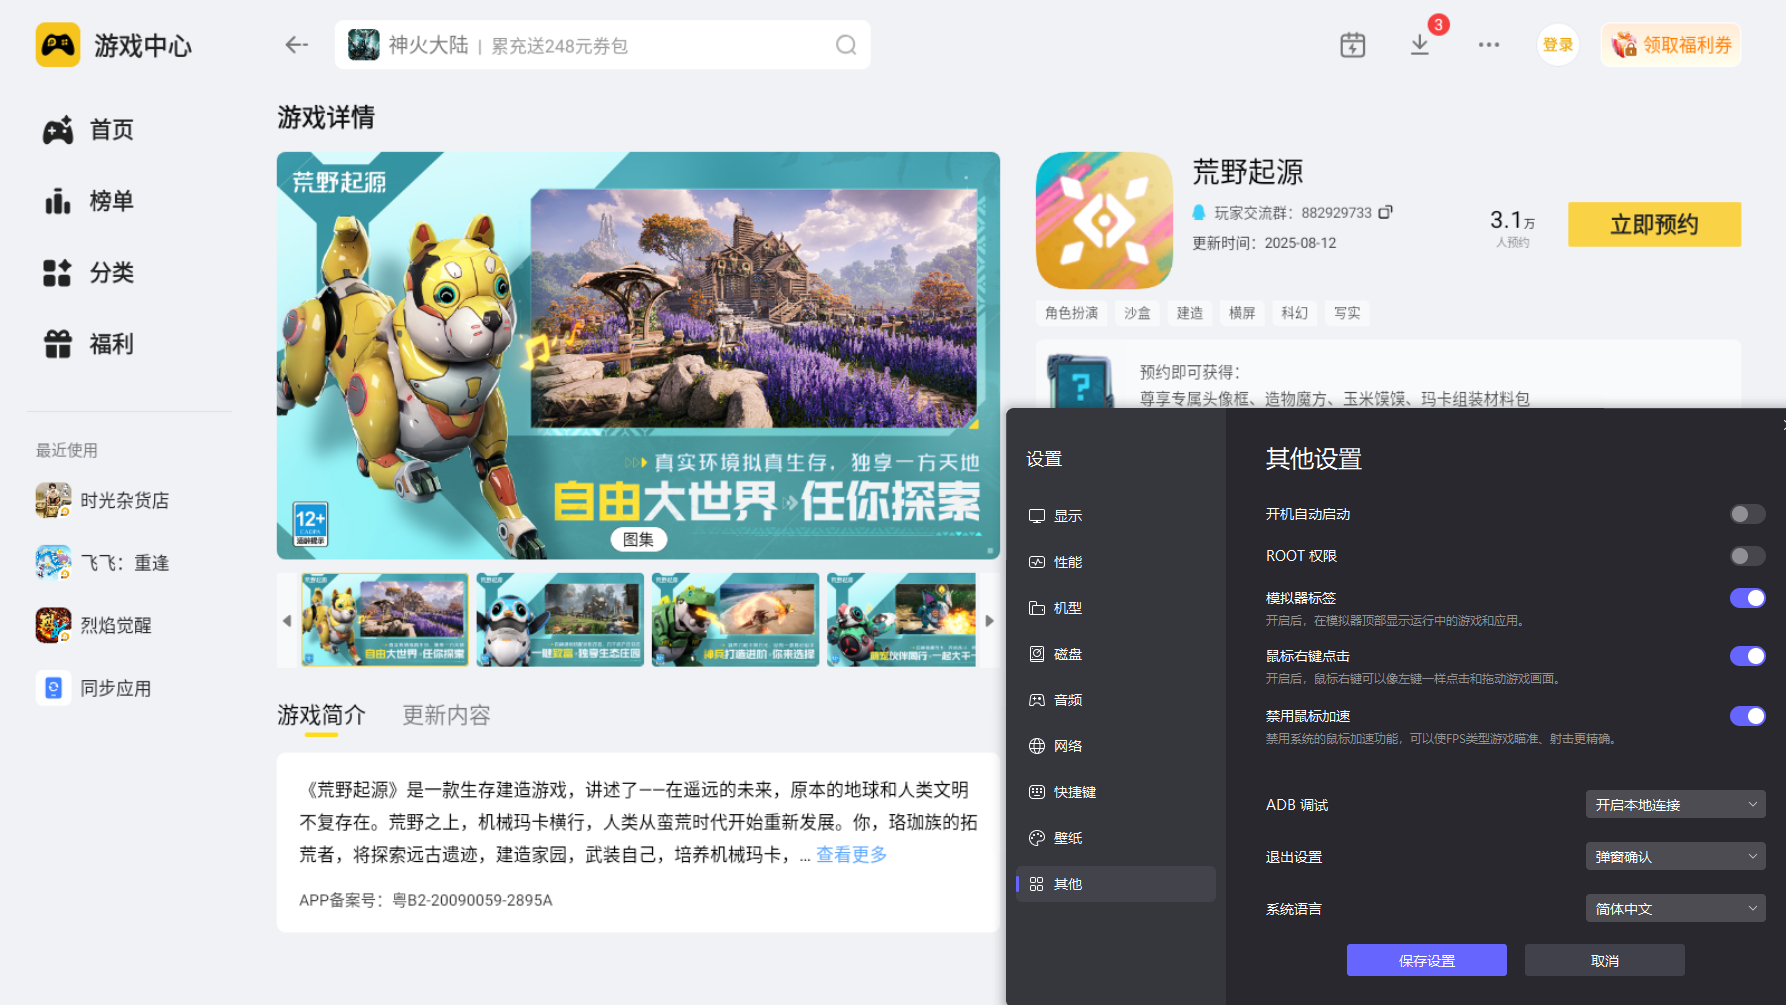
Task: Open the 退出设置 dropdown
Action: pos(1675,856)
